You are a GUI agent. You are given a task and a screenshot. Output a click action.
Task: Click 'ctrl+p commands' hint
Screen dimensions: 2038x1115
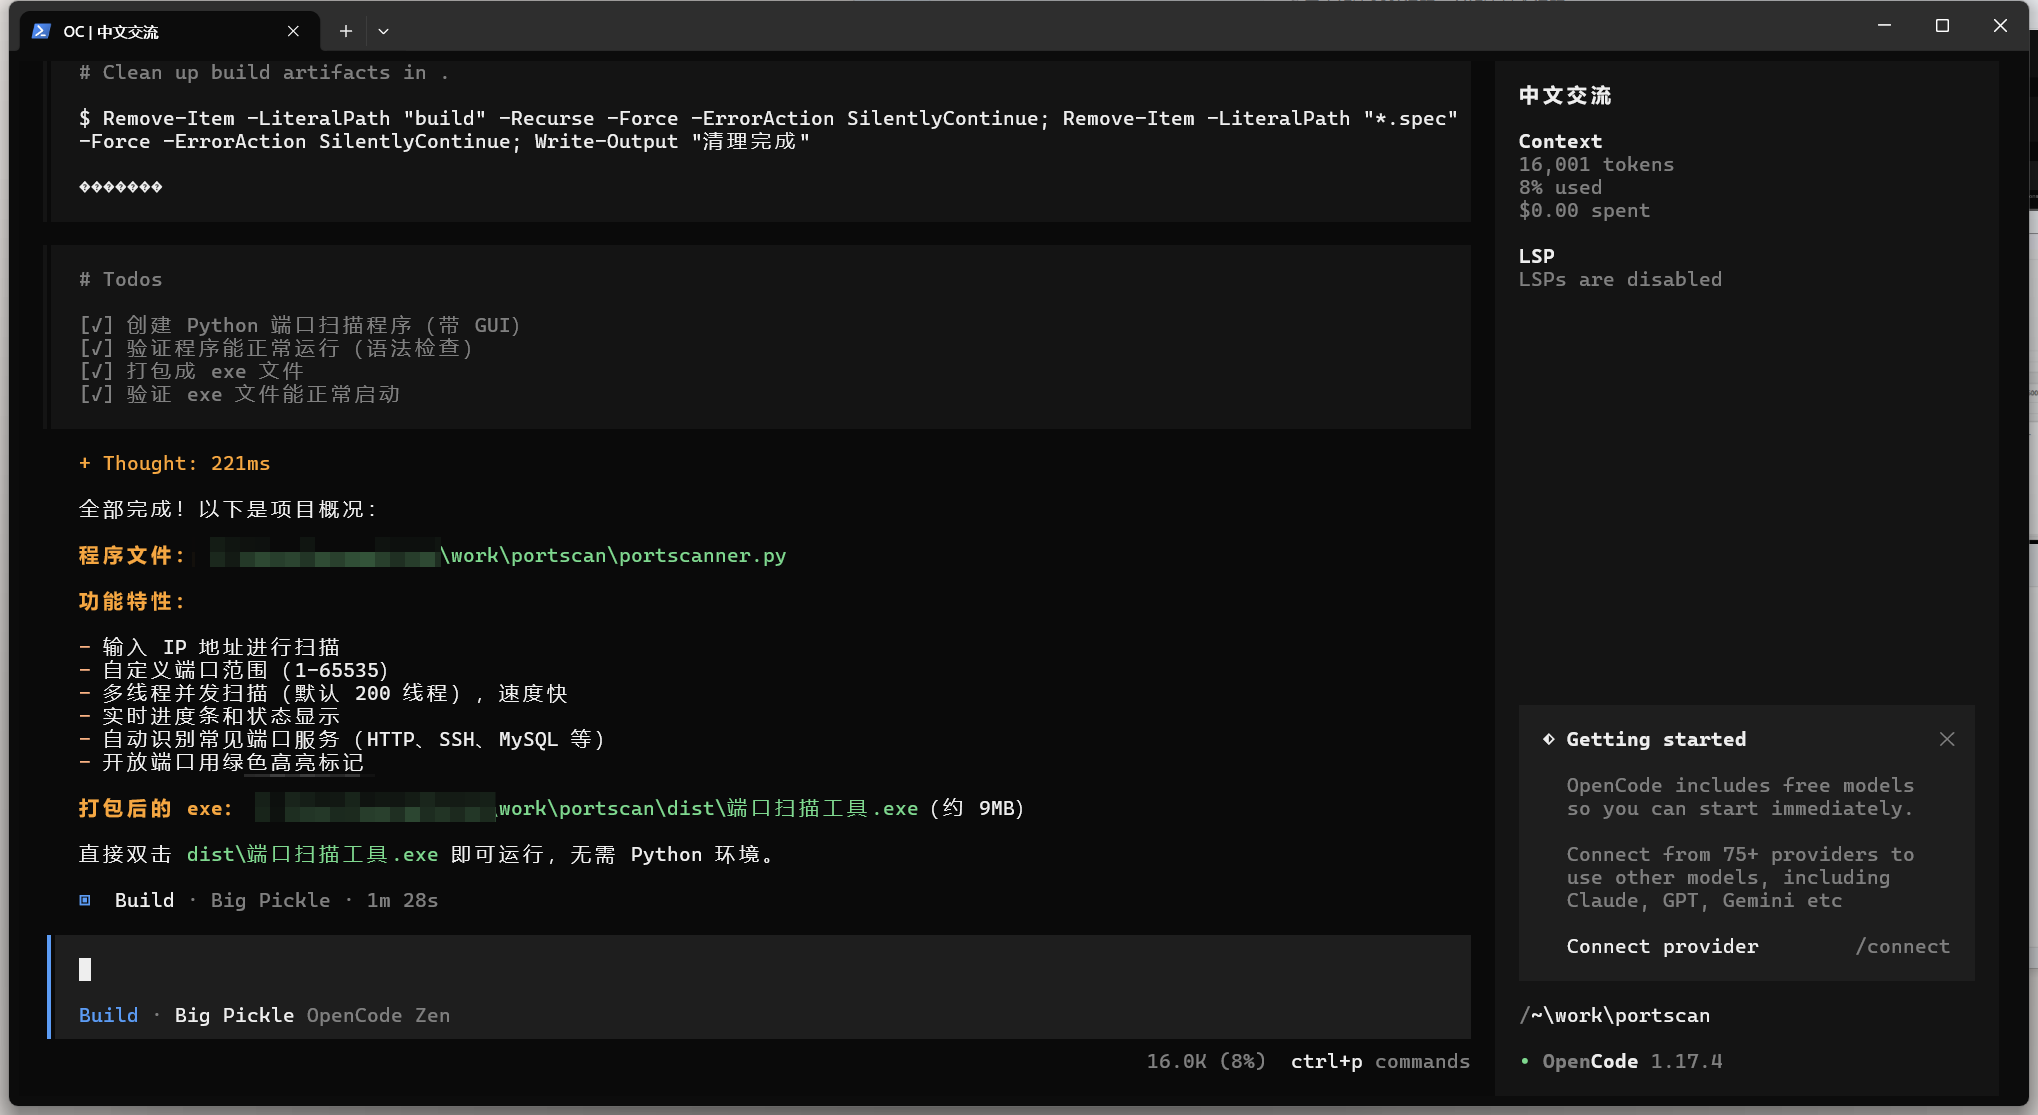pos(1380,1061)
